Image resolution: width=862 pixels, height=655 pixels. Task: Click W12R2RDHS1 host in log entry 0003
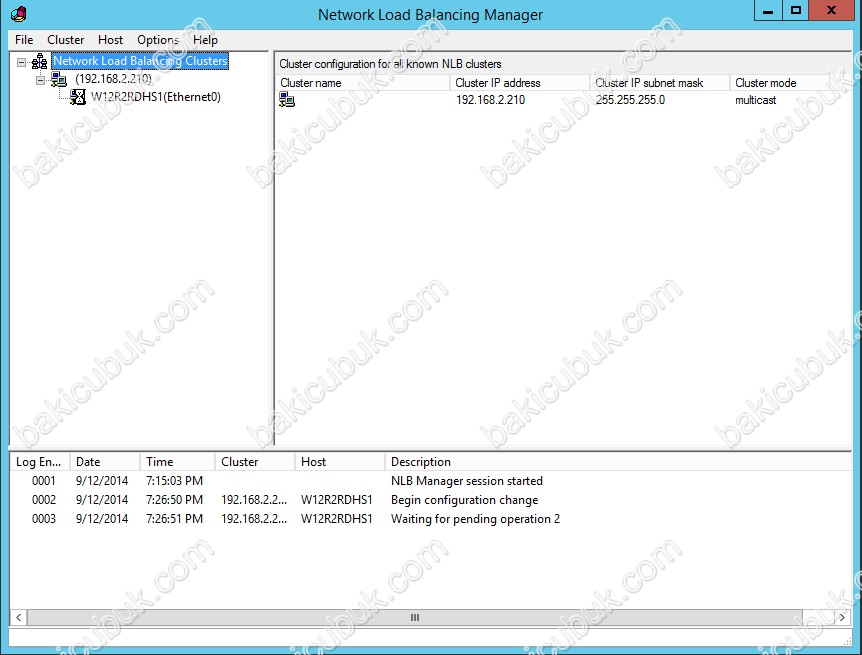coord(336,519)
